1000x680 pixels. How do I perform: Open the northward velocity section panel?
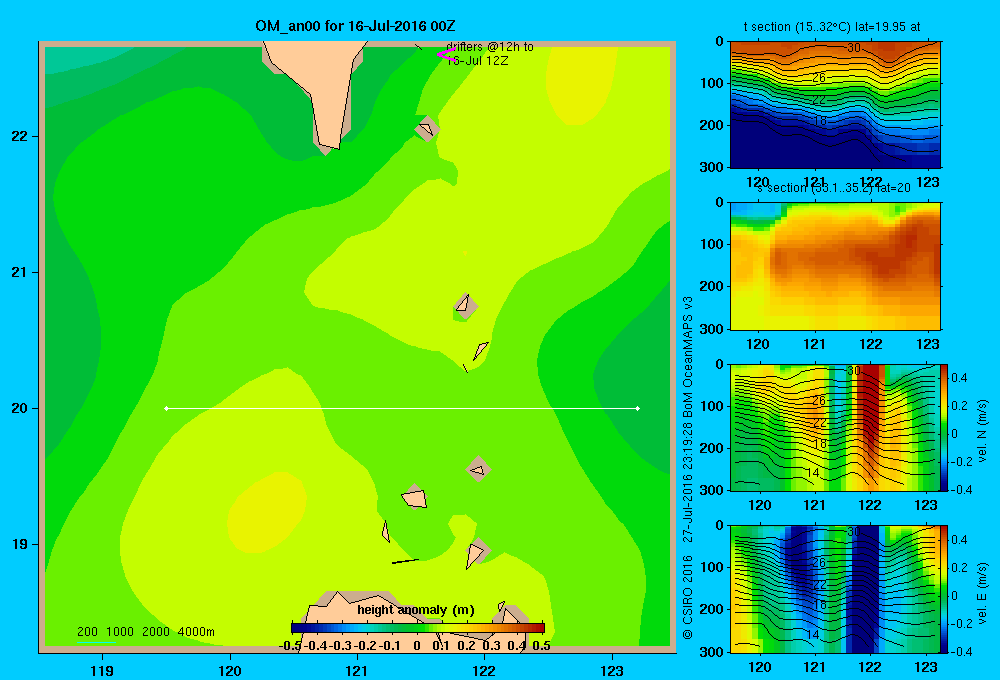coord(835,427)
